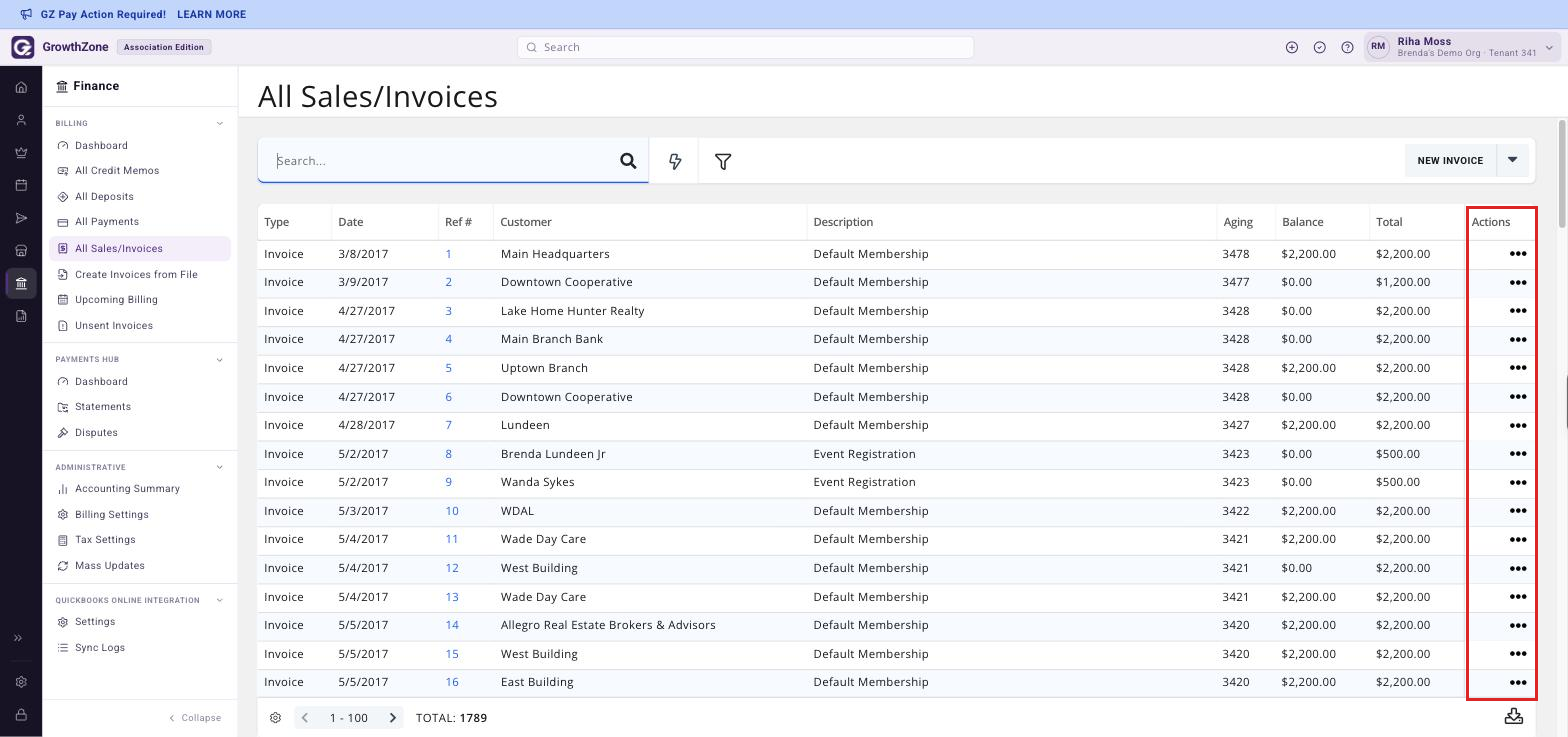The width and height of the screenshot is (1568, 737).
Task: Open Billing Dashboard menu item
Action: point(101,146)
